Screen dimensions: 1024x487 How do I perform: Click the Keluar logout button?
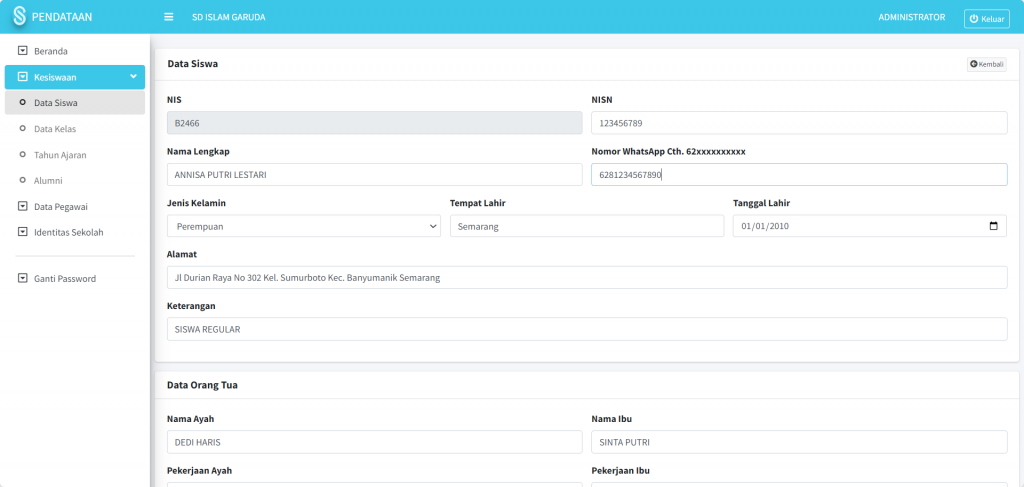pyautogui.click(x=987, y=19)
